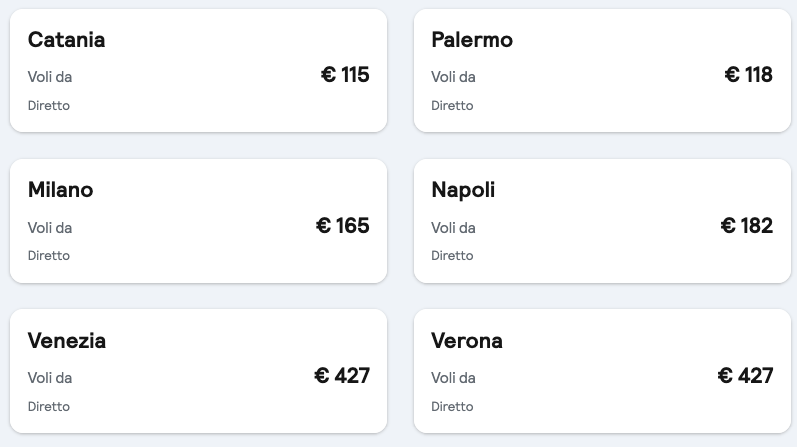This screenshot has height=447, width=797.
Task: Click the € 118 Palermo price
Action: [749, 75]
